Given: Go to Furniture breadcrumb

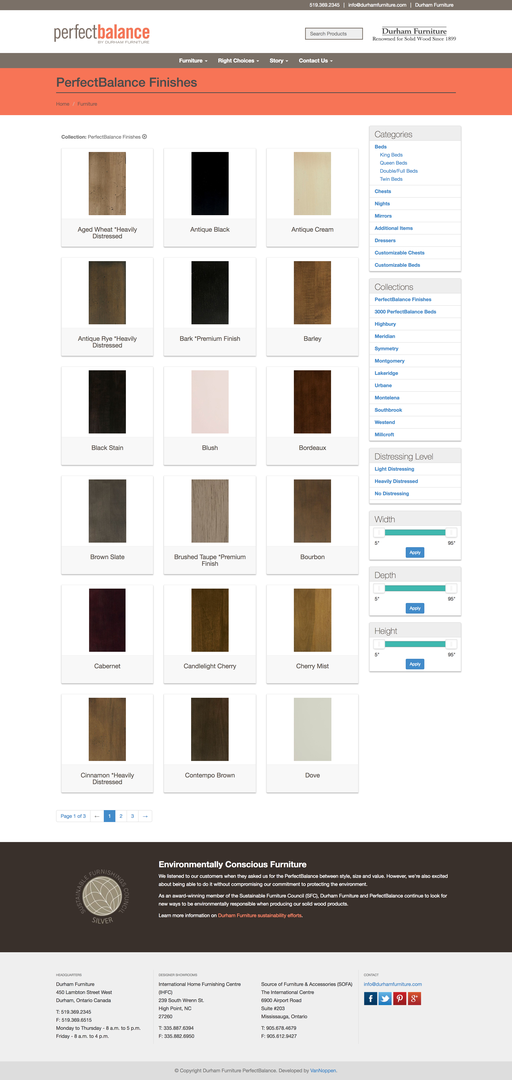Looking at the screenshot, I should [87, 103].
